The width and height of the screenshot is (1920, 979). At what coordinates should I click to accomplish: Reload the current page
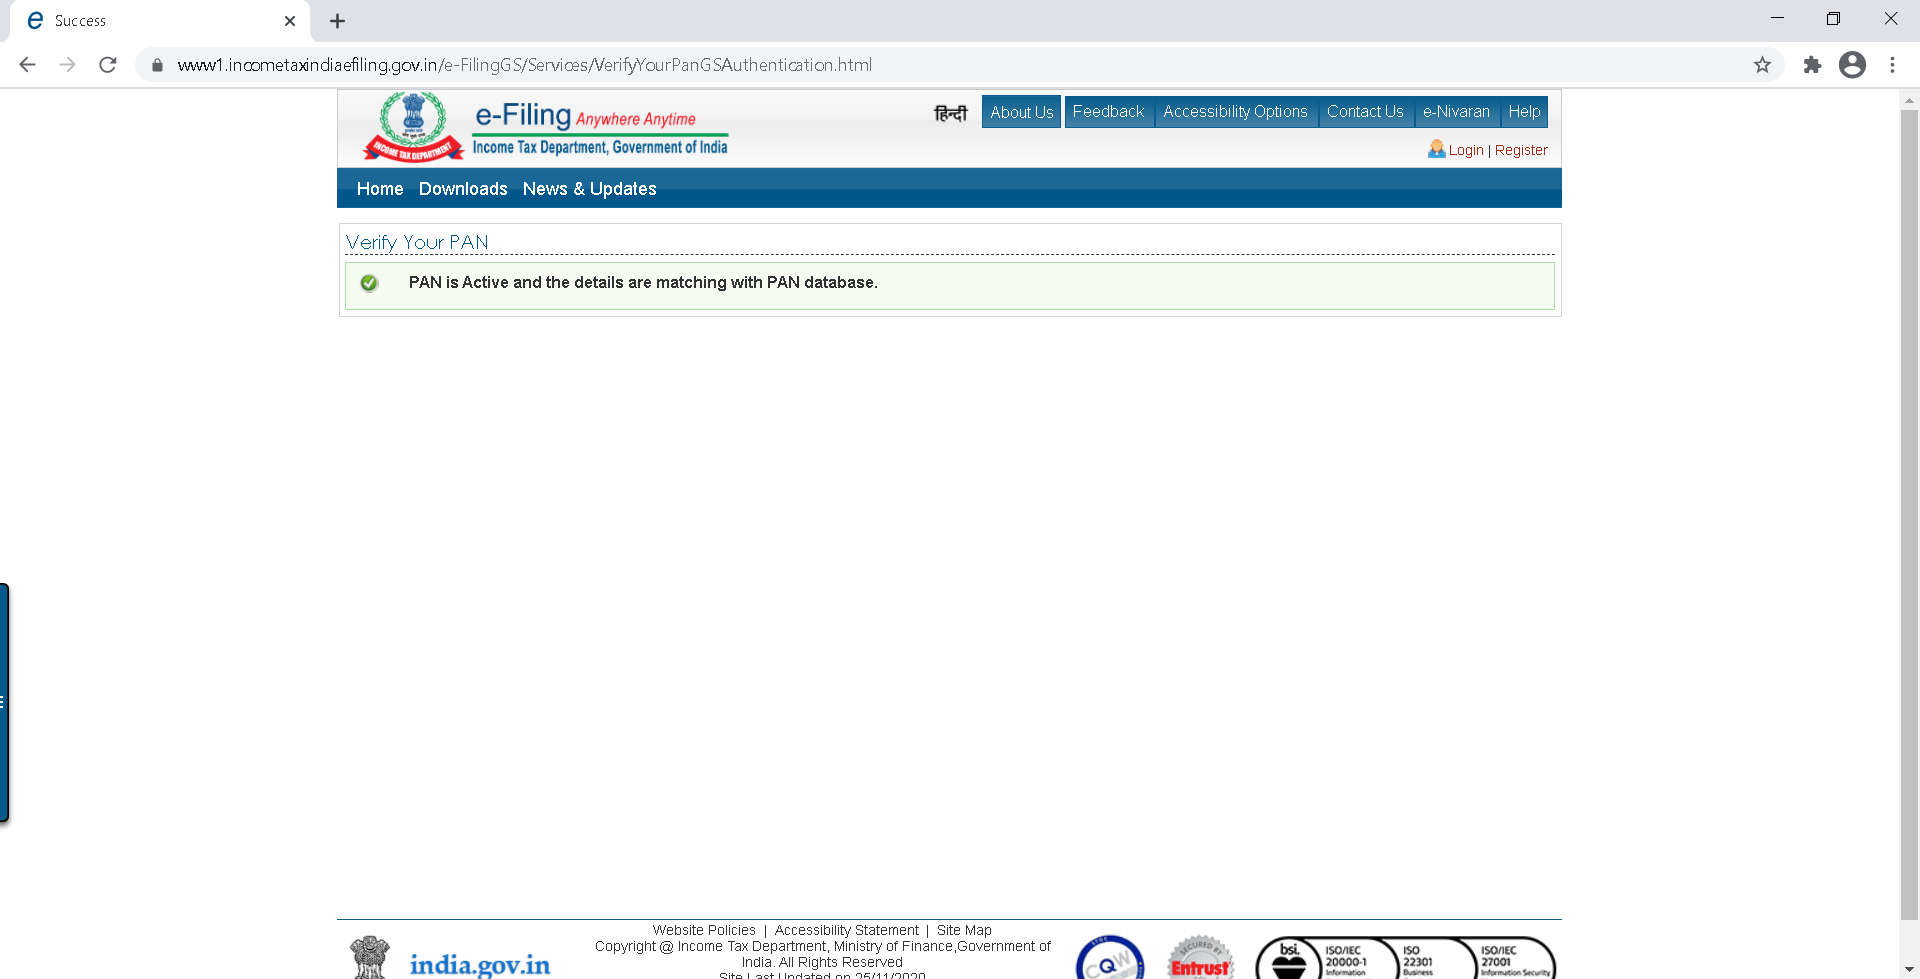pos(108,65)
